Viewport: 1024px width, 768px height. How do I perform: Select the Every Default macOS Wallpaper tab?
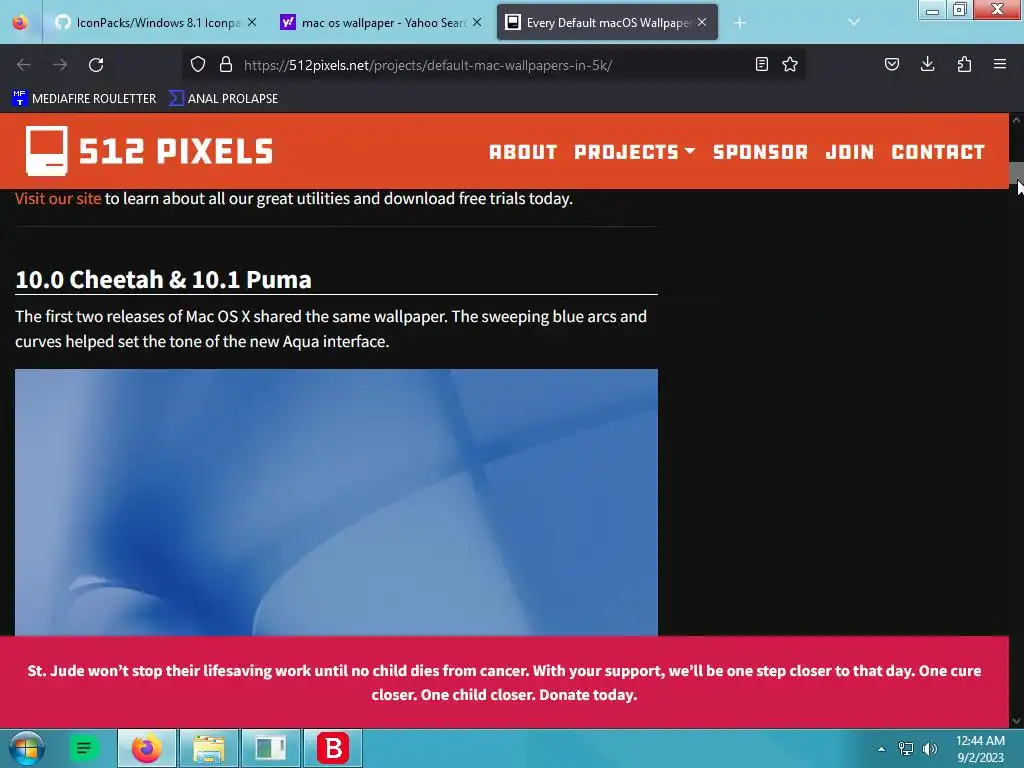coord(607,22)
